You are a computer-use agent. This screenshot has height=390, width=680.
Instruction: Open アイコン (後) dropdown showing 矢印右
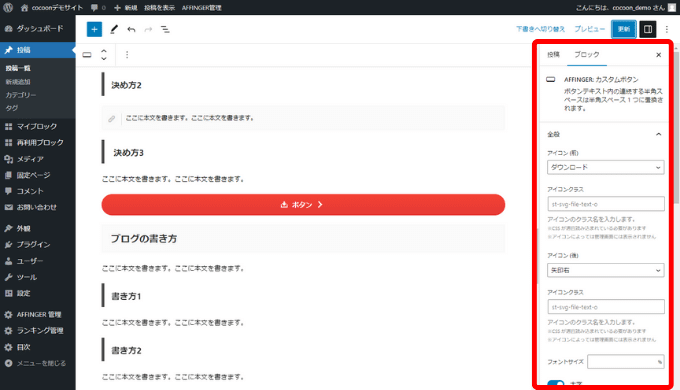605,270
